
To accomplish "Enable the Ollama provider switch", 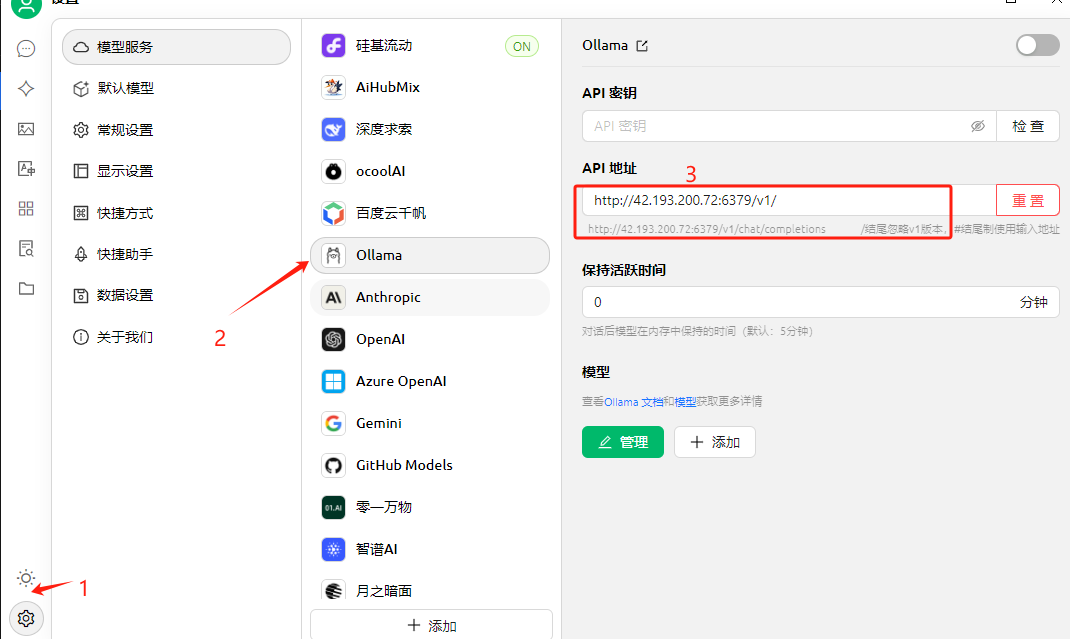I will [1037, 46].
